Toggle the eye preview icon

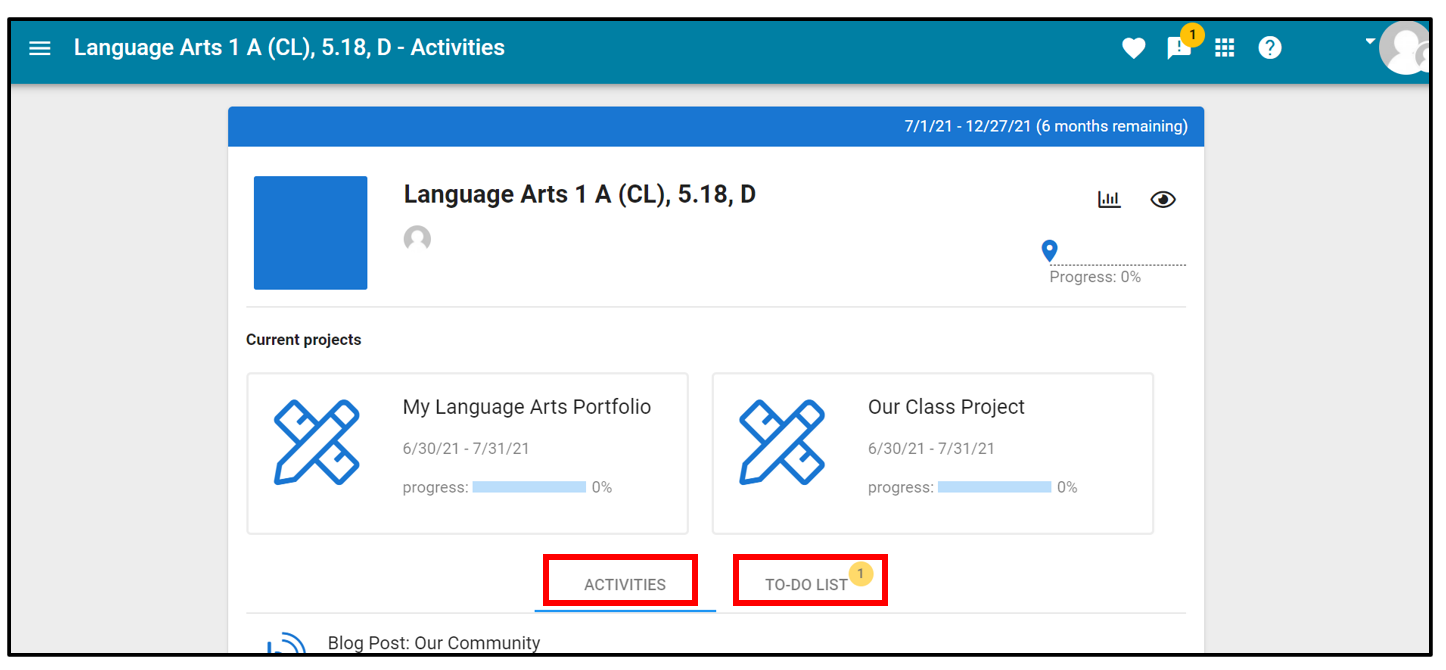pyautogui.click(x=1163, y=199)
